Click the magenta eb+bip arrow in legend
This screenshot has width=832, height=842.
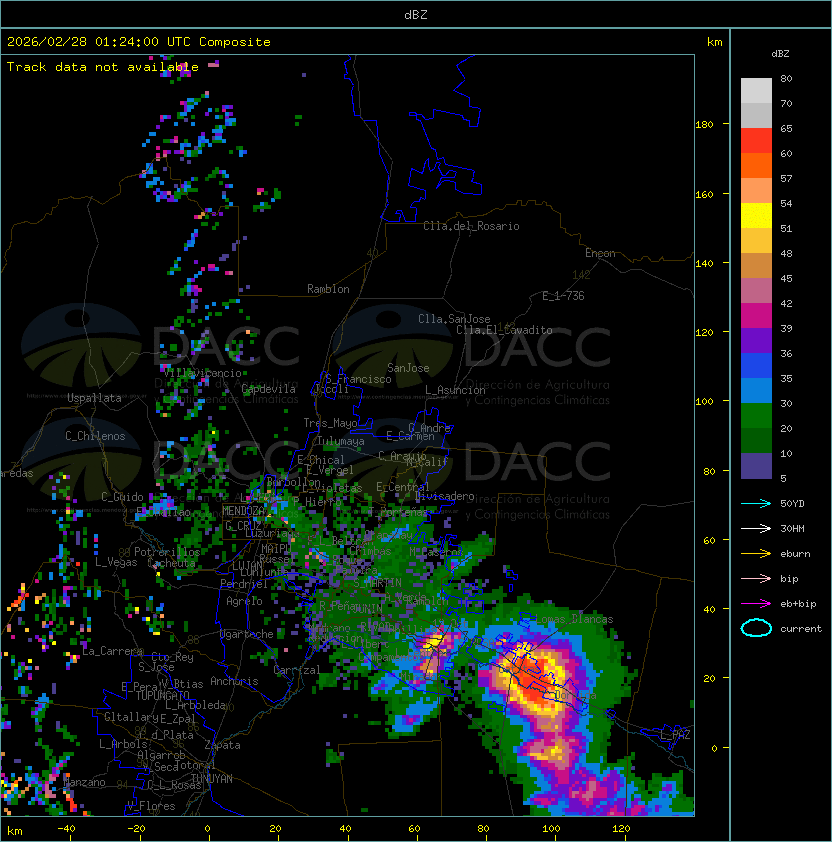756,604
